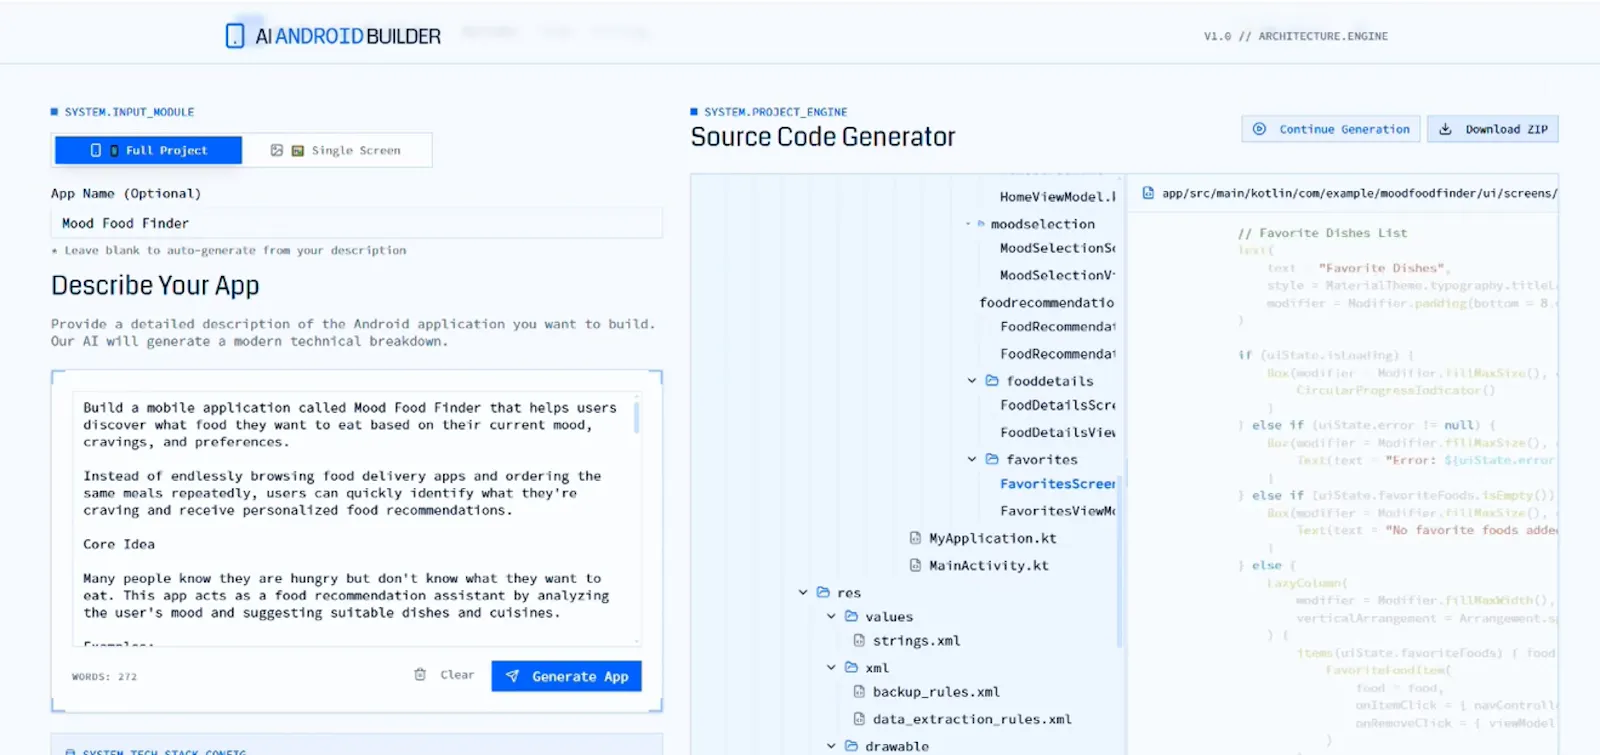
Task: Open strings.xml in the tree
Action: tap(916, 641)
